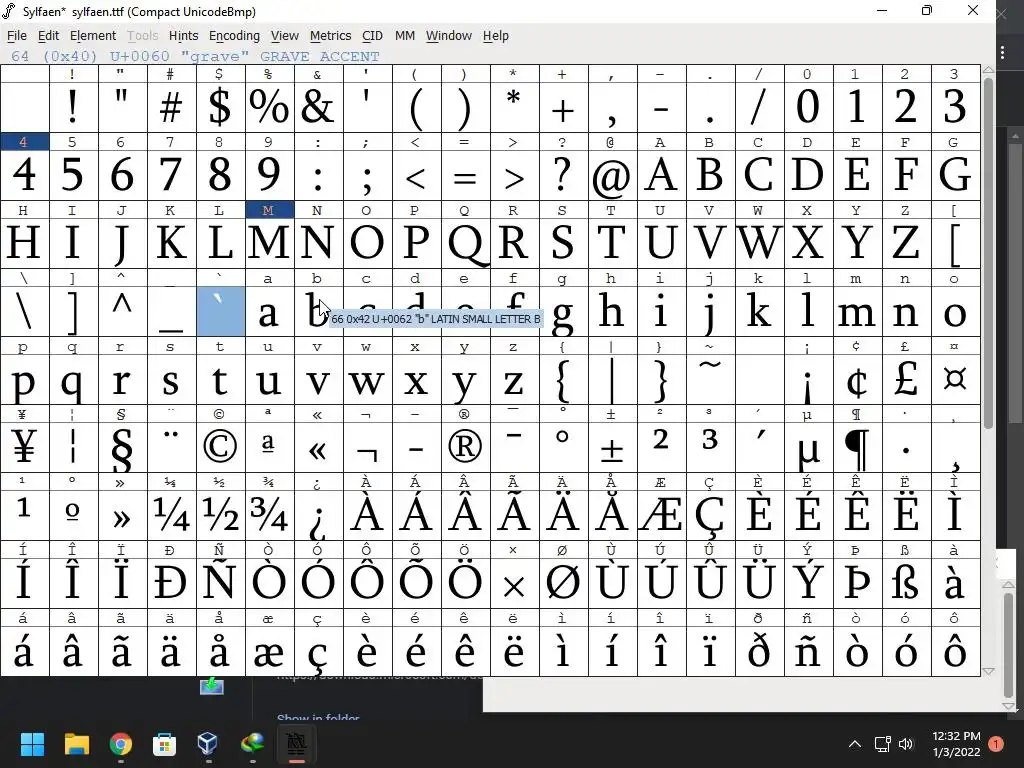The width and height of the screenshot is (1024, 768).
Task: Select the cent sign glyph cell
Action: click(857, 379)
